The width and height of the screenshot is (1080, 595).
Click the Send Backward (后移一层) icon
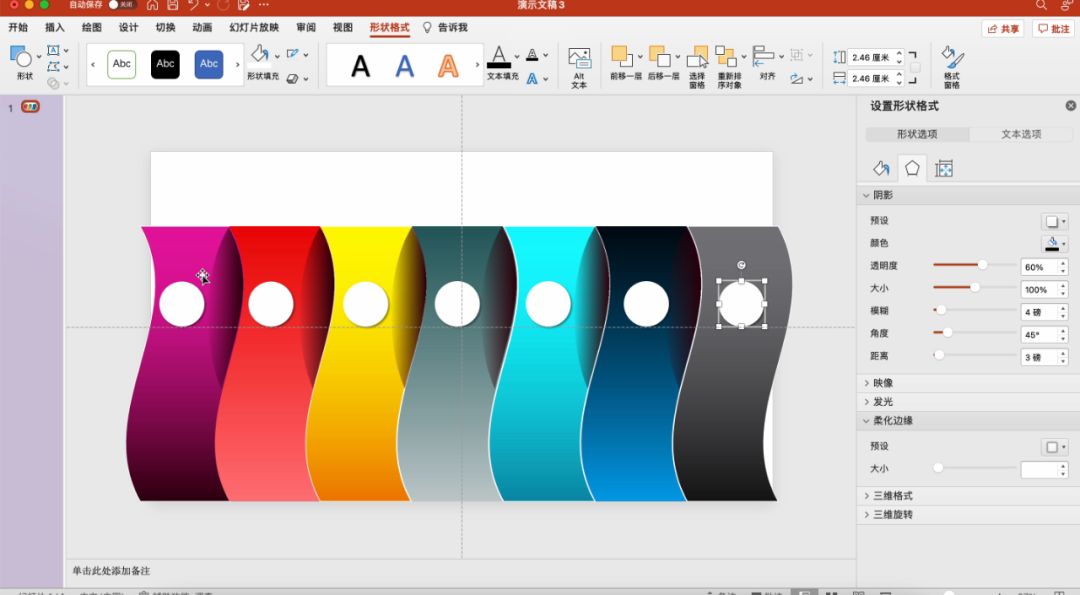(x=659, y=56)
